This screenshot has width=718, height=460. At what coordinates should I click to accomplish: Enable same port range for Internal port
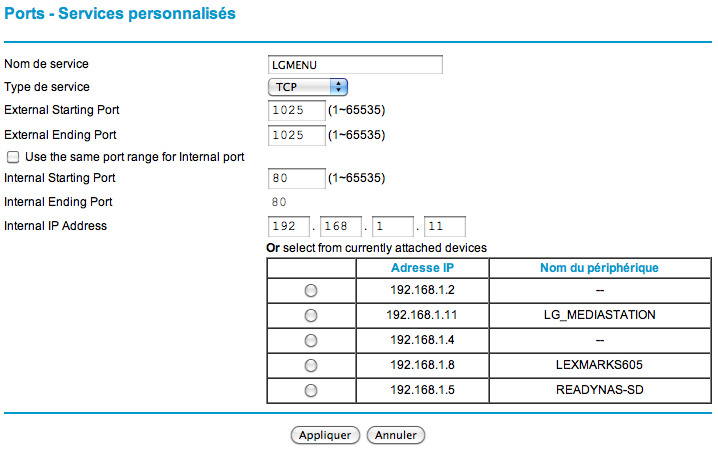[13, 157]
